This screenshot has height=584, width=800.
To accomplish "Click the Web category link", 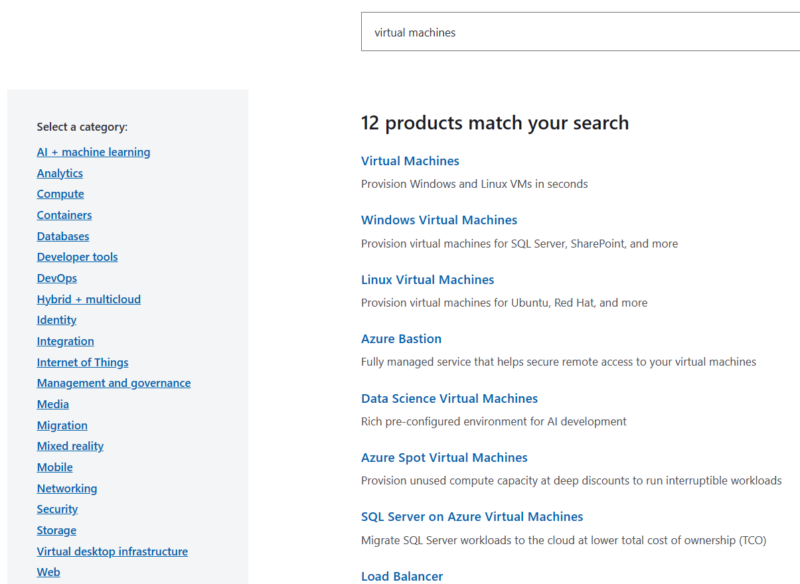I will (48, 573).
